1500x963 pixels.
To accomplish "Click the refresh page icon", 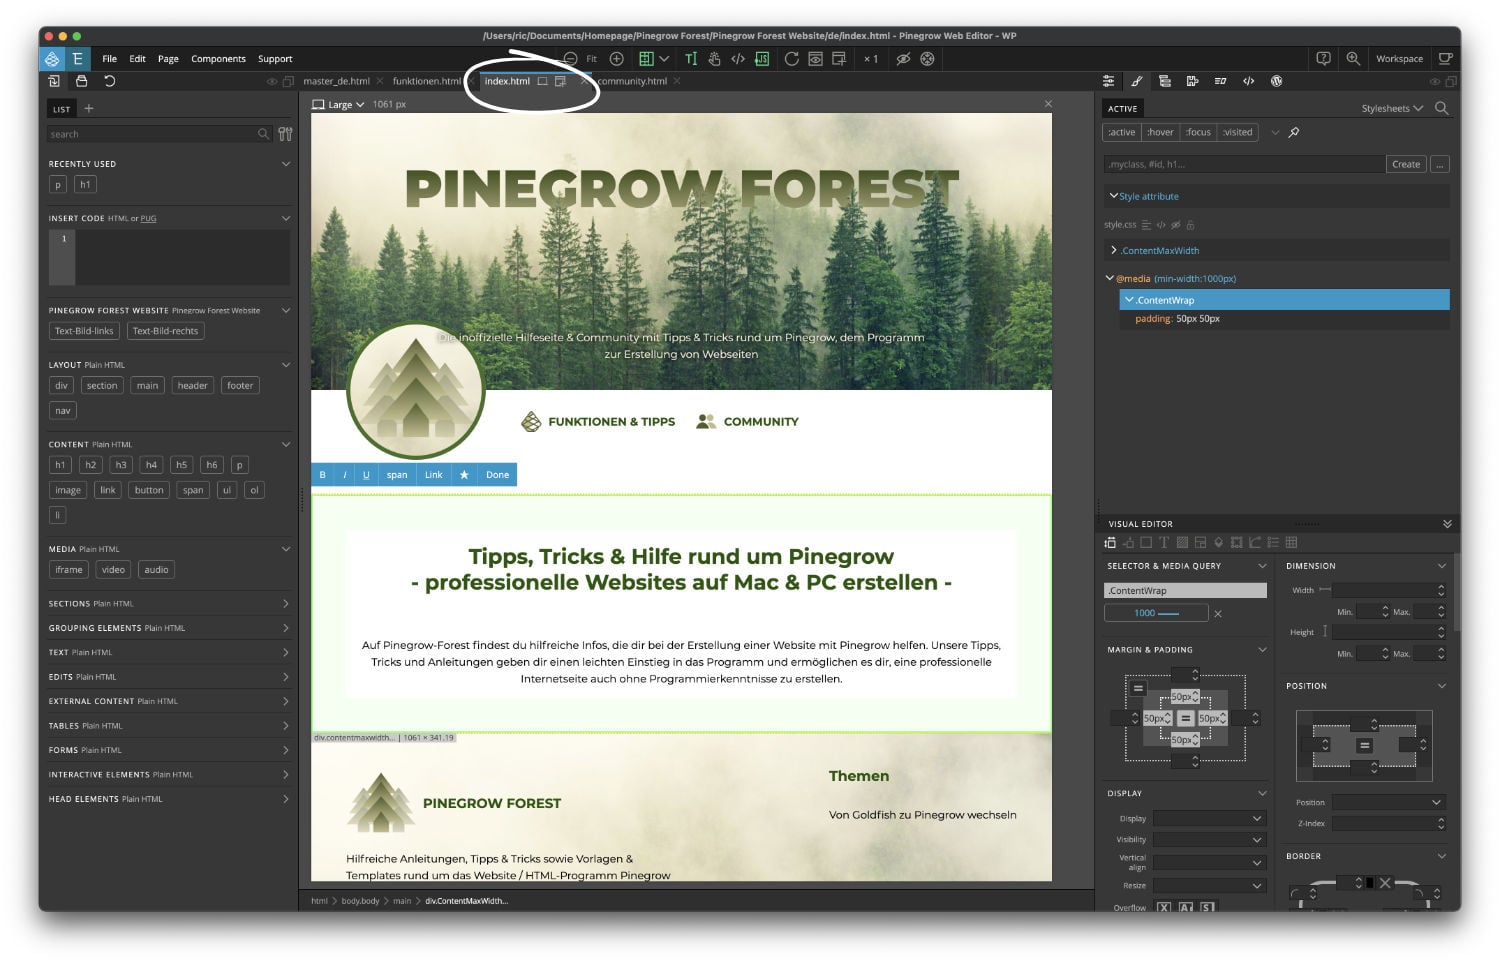I will (x=791, y=59).
